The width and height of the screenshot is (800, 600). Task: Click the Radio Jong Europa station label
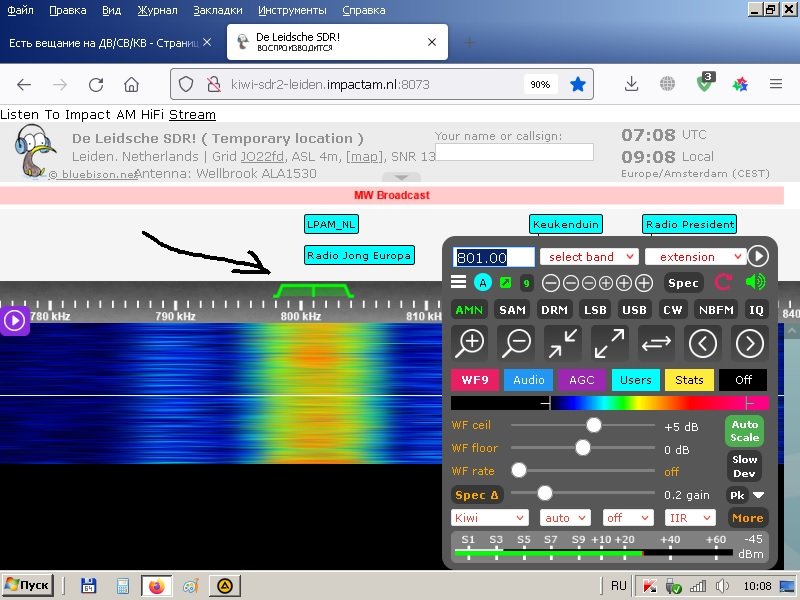coord(359,256)
